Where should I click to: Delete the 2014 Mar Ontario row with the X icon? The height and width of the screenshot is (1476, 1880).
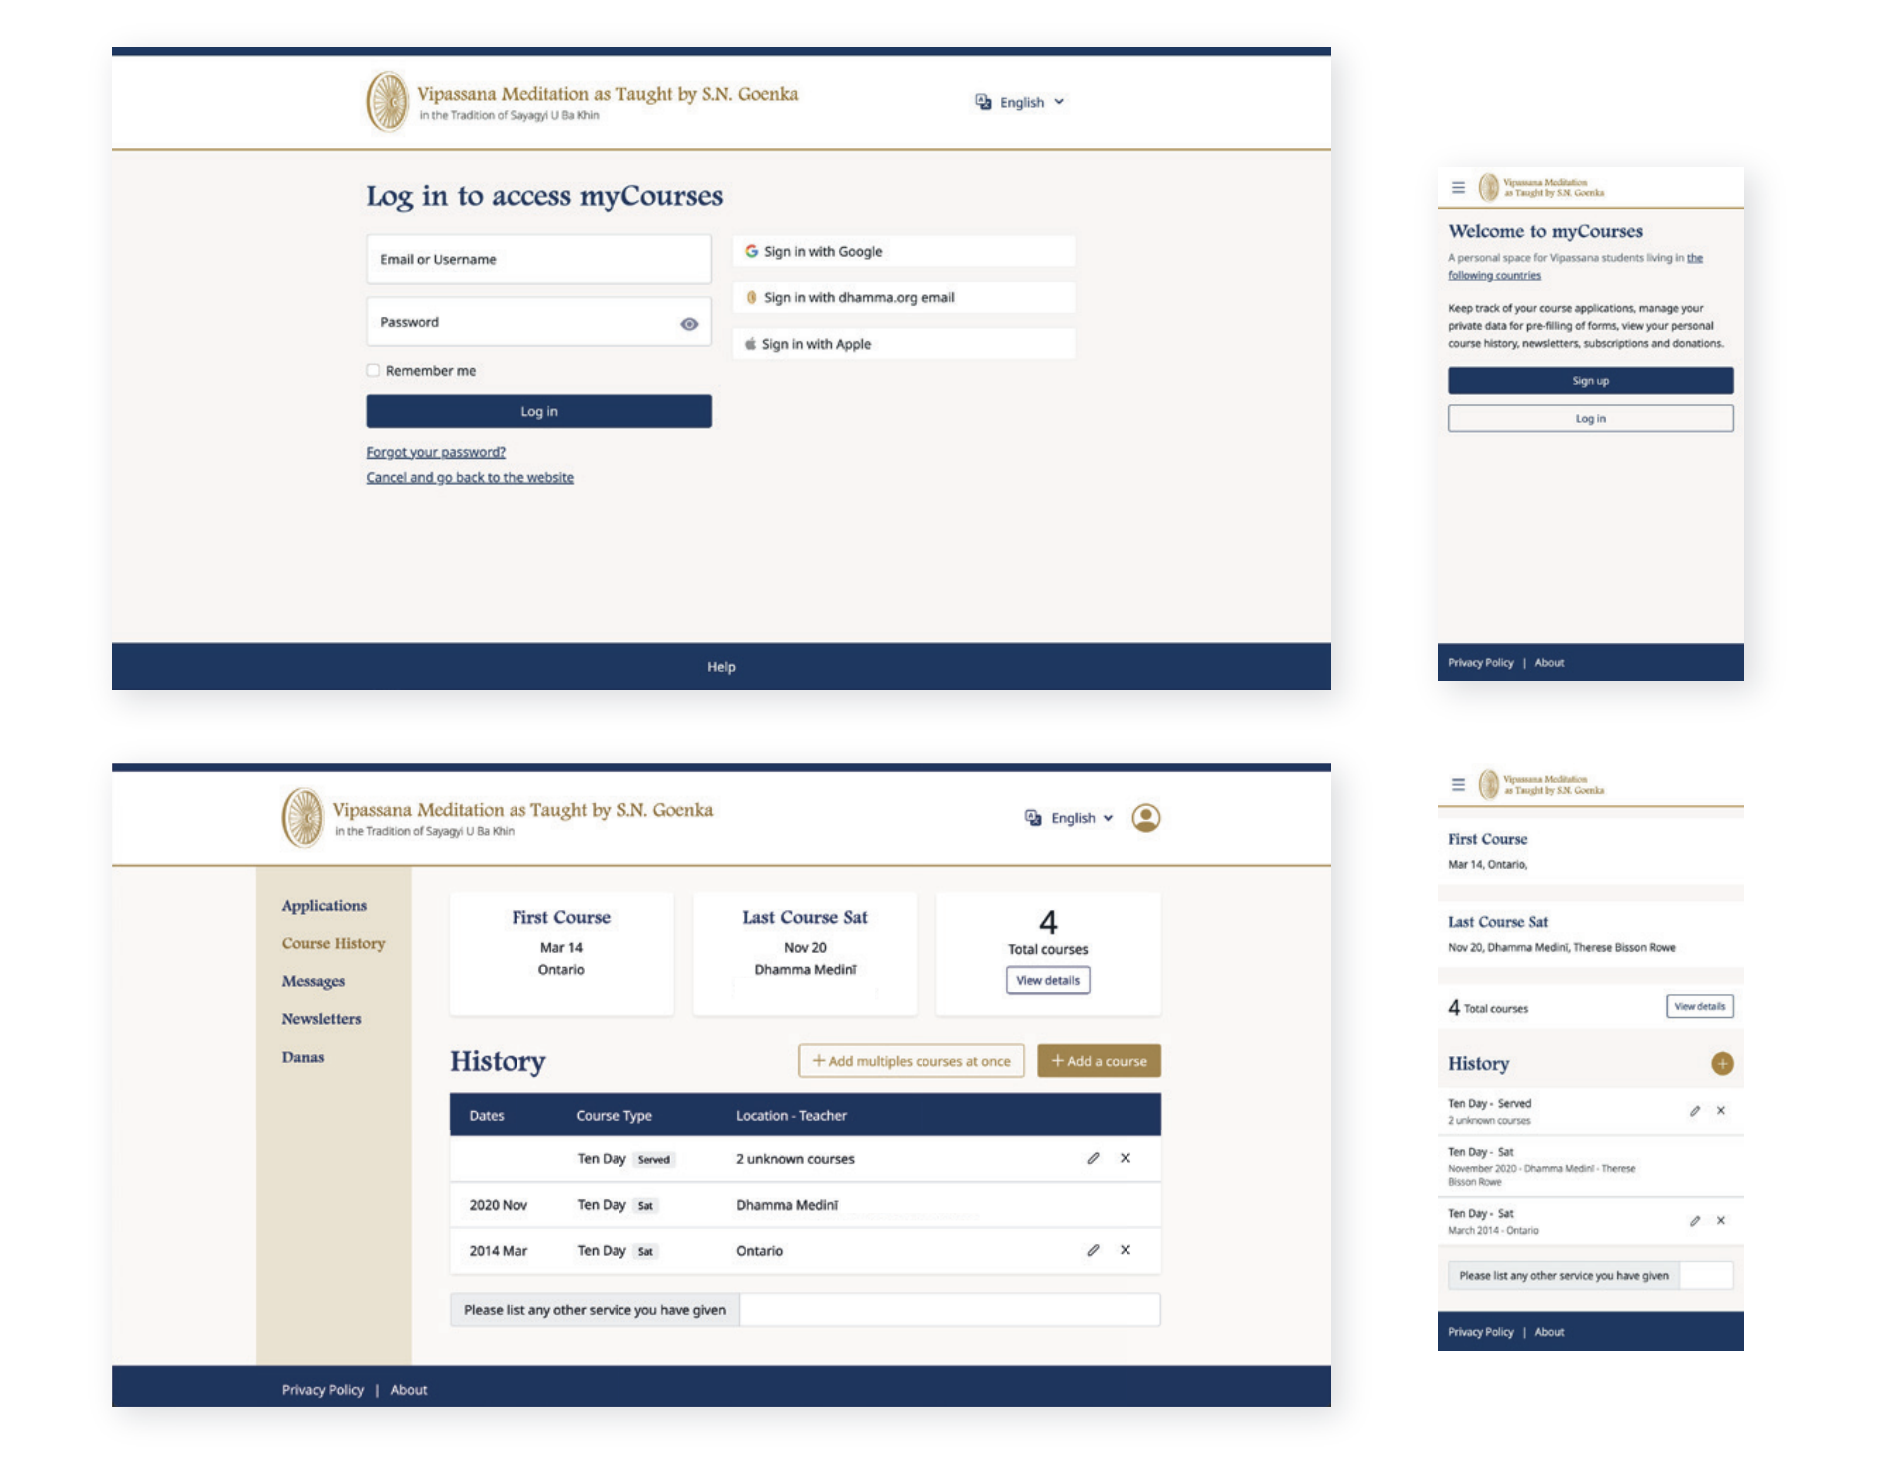1125,1250
